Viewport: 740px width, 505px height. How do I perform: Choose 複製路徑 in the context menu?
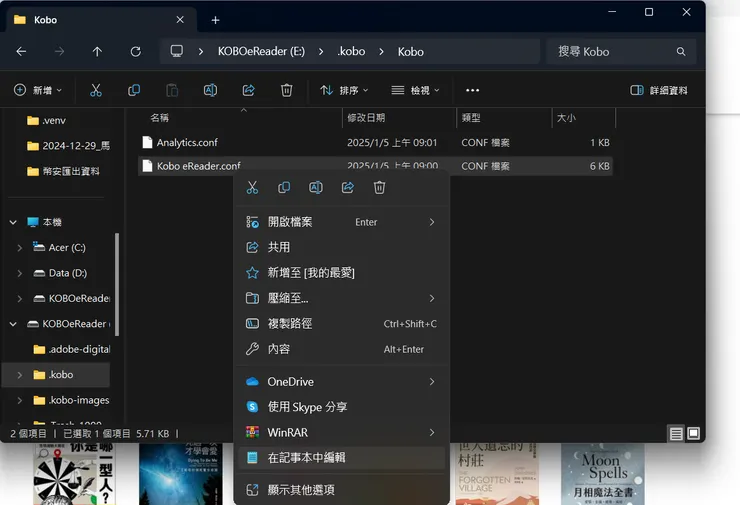click(x=290, y=324)
